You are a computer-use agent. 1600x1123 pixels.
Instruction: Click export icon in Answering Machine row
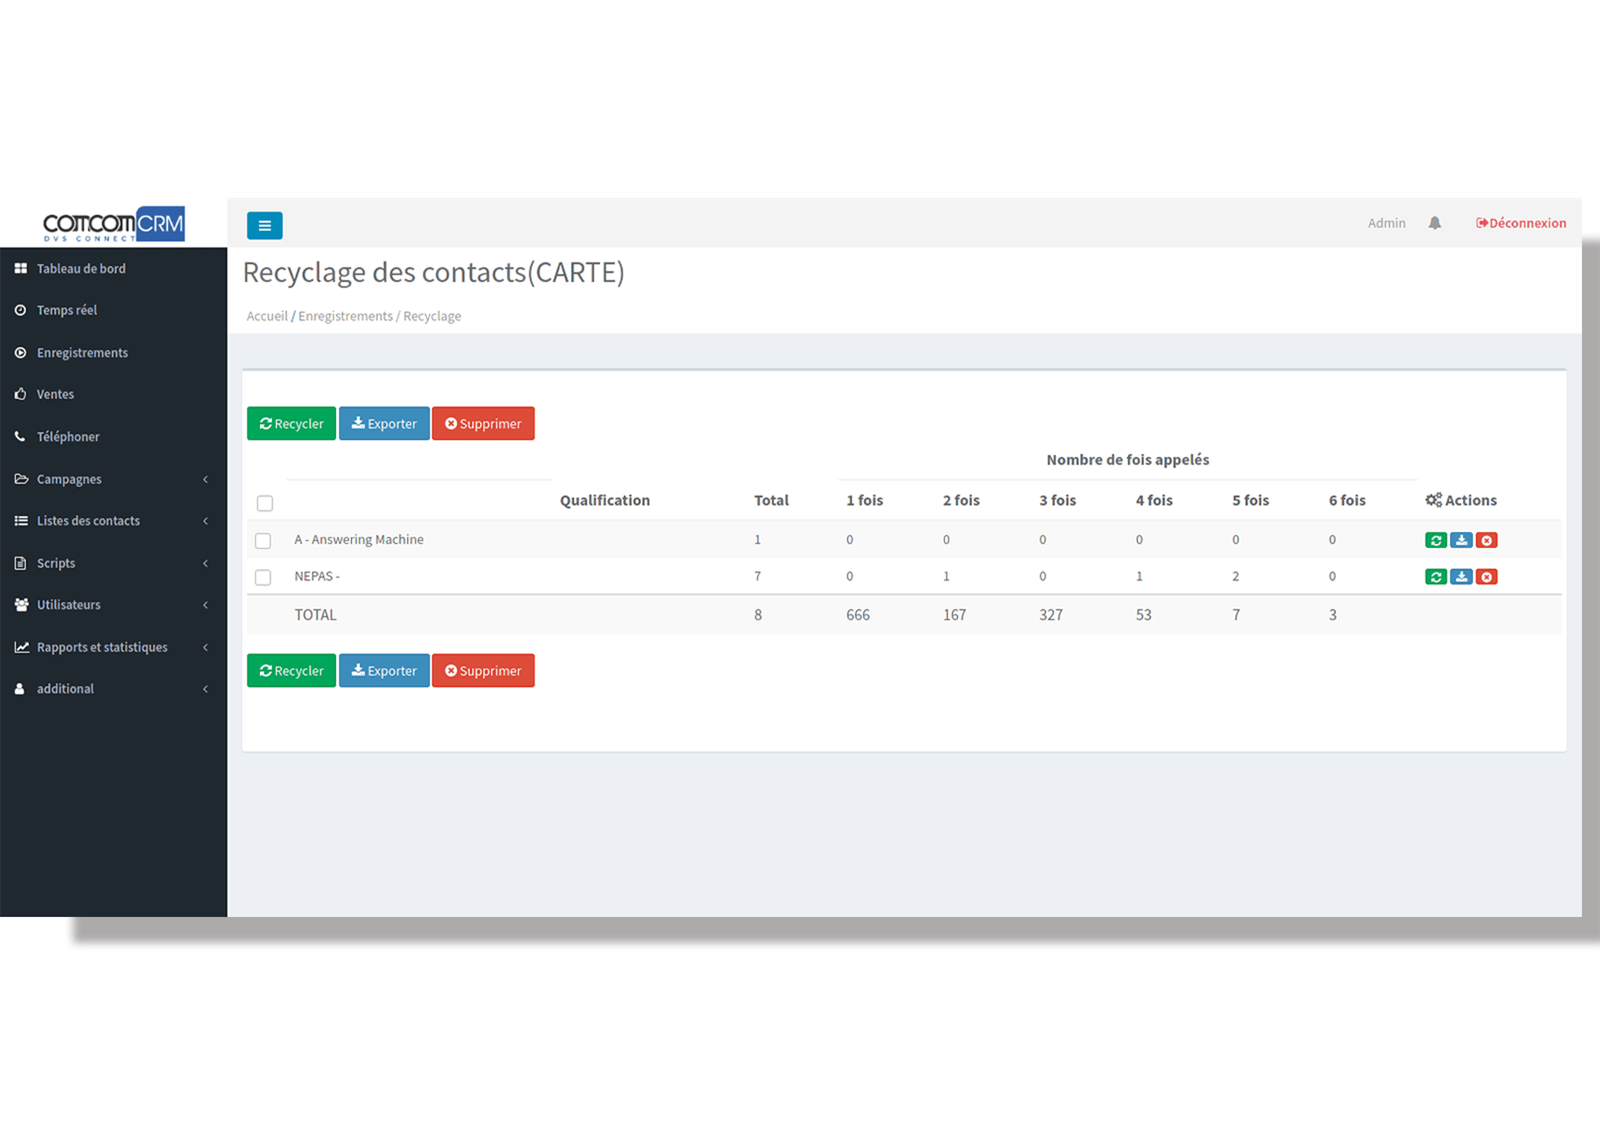1461,540
